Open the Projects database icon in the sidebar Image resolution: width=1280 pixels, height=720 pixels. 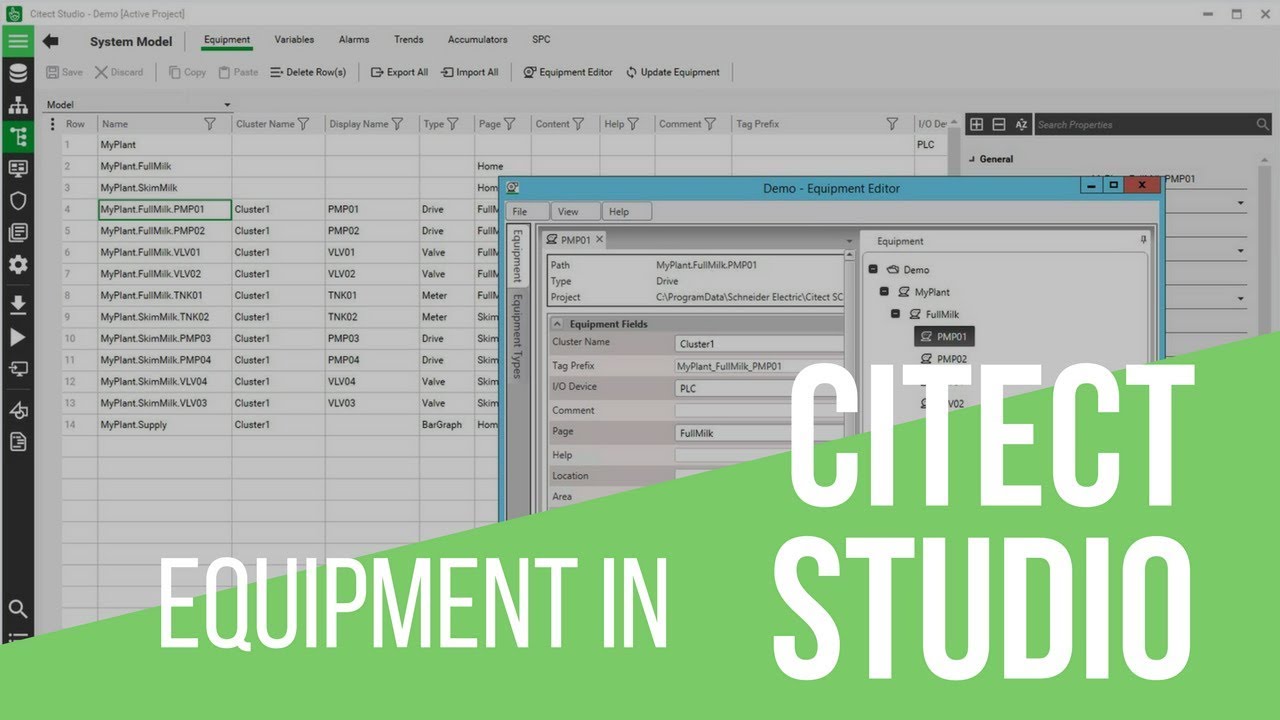click(17, 73)
